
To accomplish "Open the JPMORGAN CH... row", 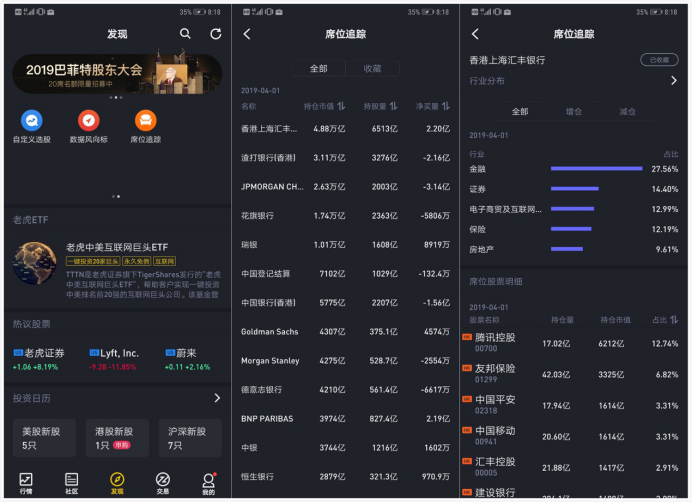I will (345, 187).
